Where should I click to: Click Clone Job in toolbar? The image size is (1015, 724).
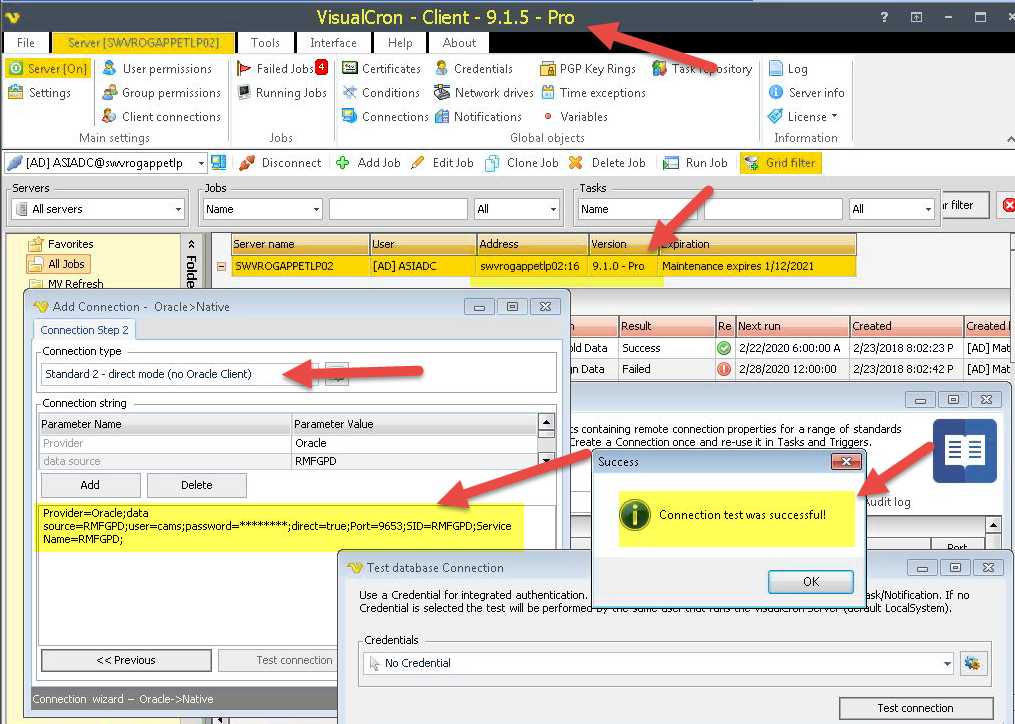(x=522, y=163)
